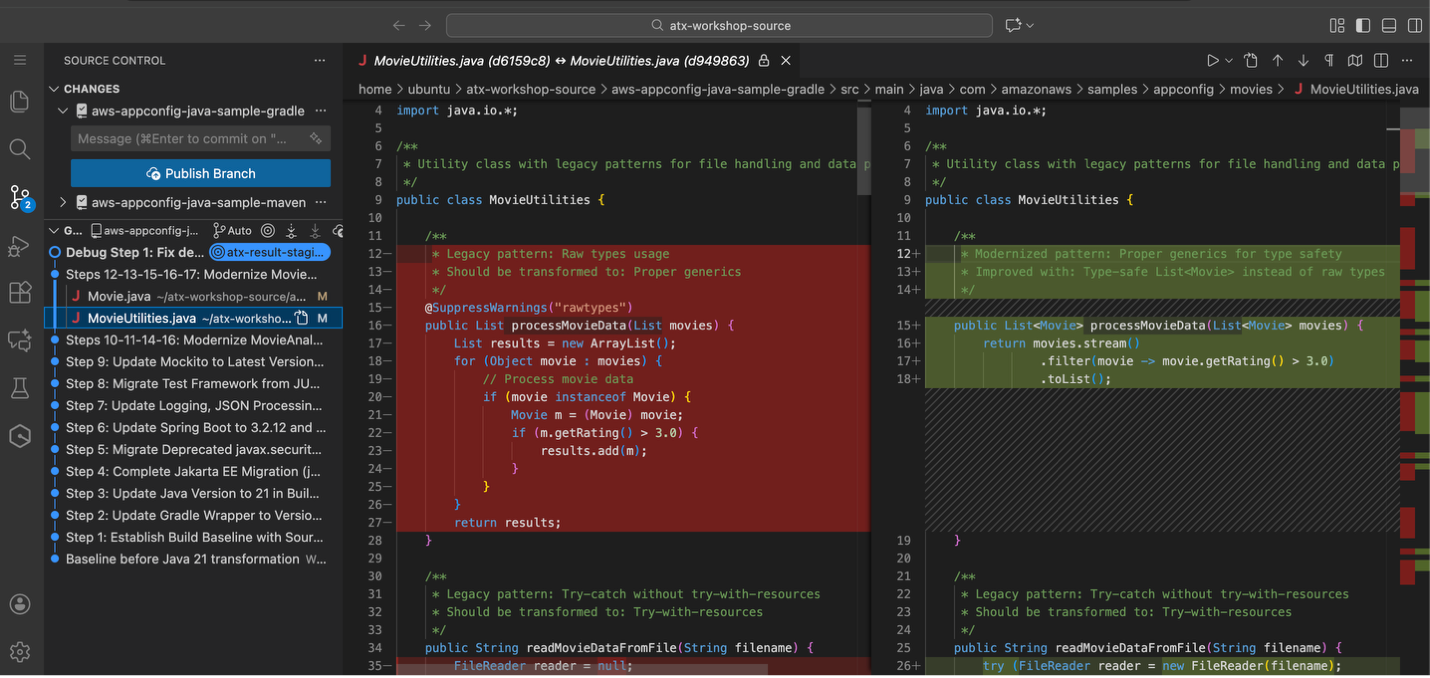
Task: Click the split editor icon in the toolbar
Action: (1381, 60)
